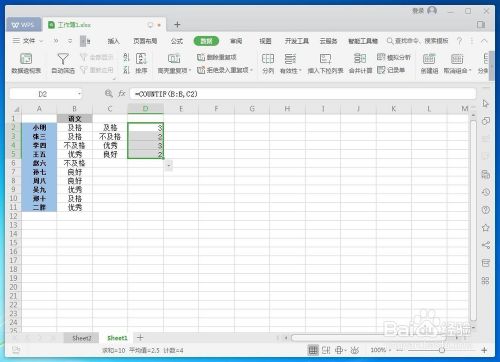Open a new document tab with plus

pyautogui.click(x=177, y=24)
